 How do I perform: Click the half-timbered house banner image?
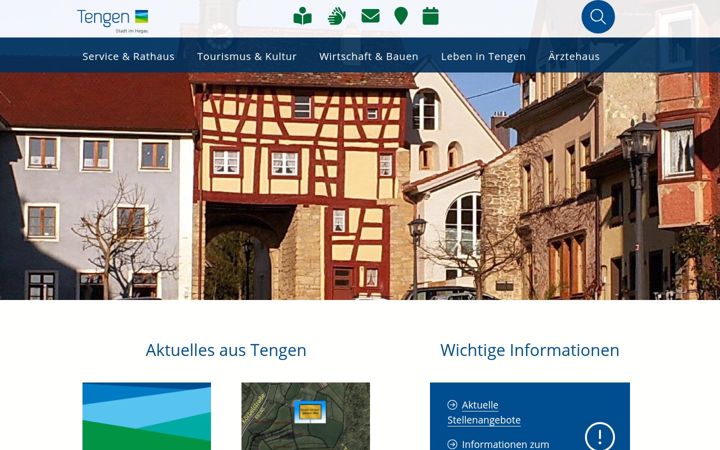[360, 186]
